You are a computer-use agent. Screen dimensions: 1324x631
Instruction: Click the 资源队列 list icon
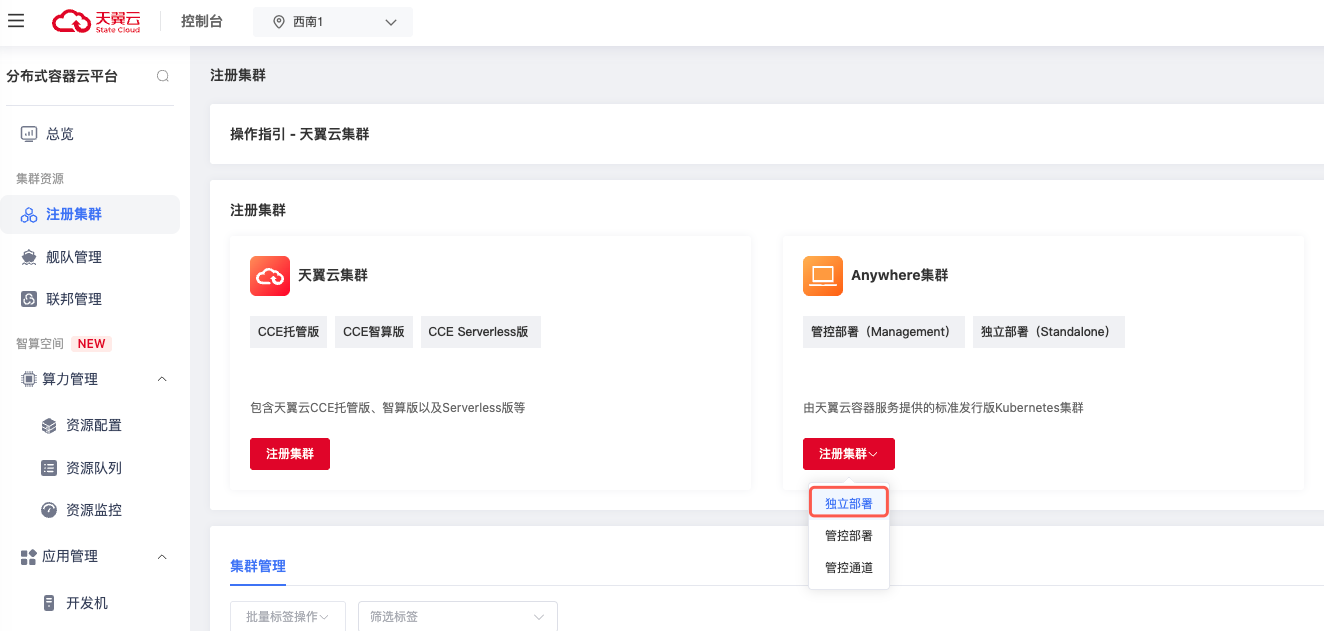pos(49,468)
